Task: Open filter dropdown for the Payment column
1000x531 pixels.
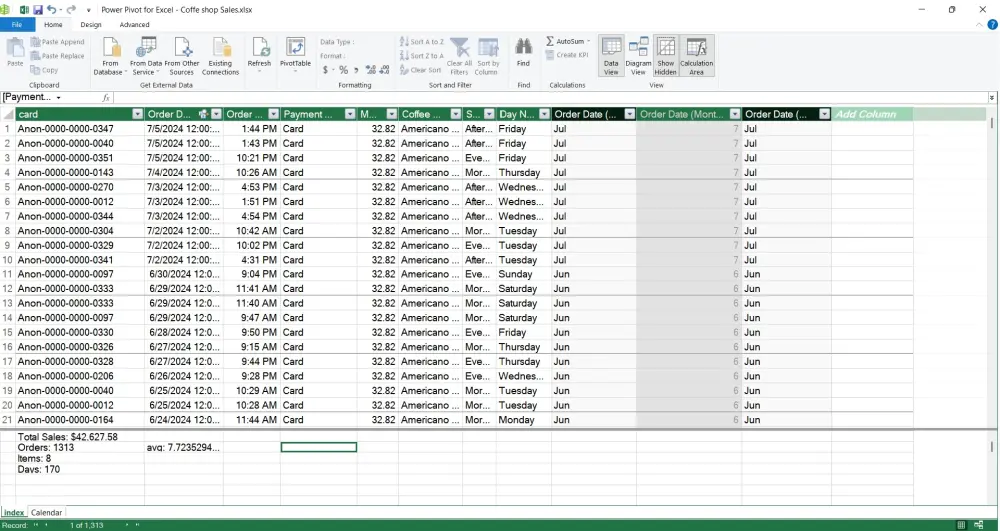Action: (x=349, y=114)
